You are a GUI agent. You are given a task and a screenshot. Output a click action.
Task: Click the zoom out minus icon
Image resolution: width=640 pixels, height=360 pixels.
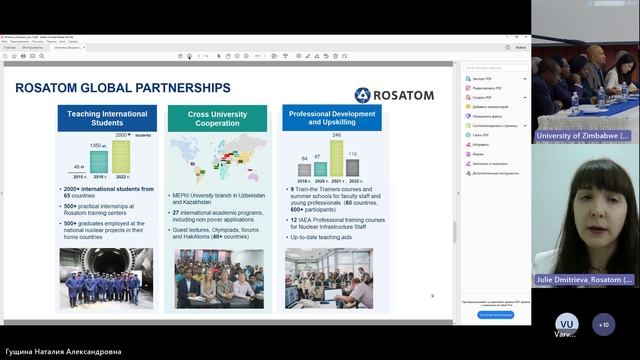(237, 56)
